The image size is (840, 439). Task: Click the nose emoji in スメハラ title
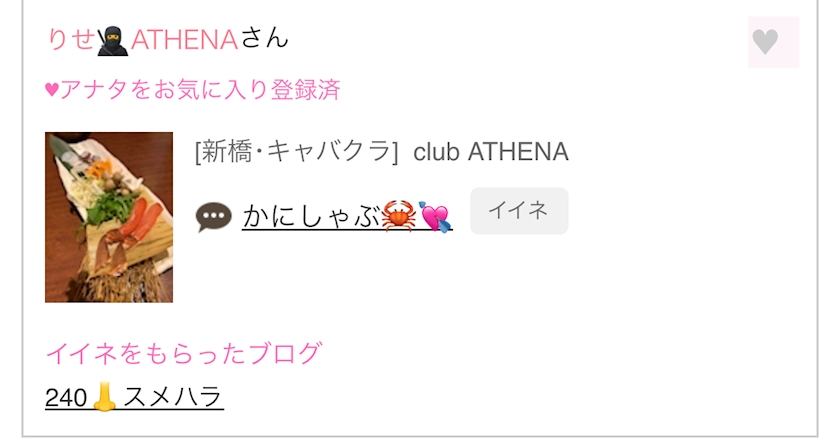click(104, 397)
